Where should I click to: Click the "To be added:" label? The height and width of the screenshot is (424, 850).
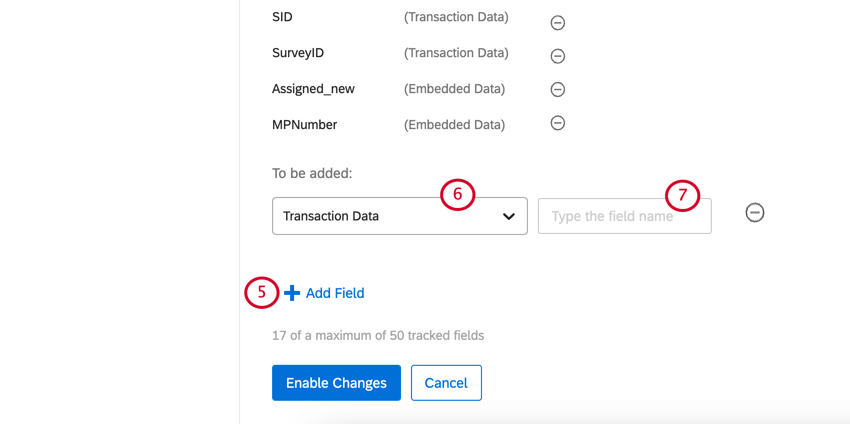[x=312, y=173]
